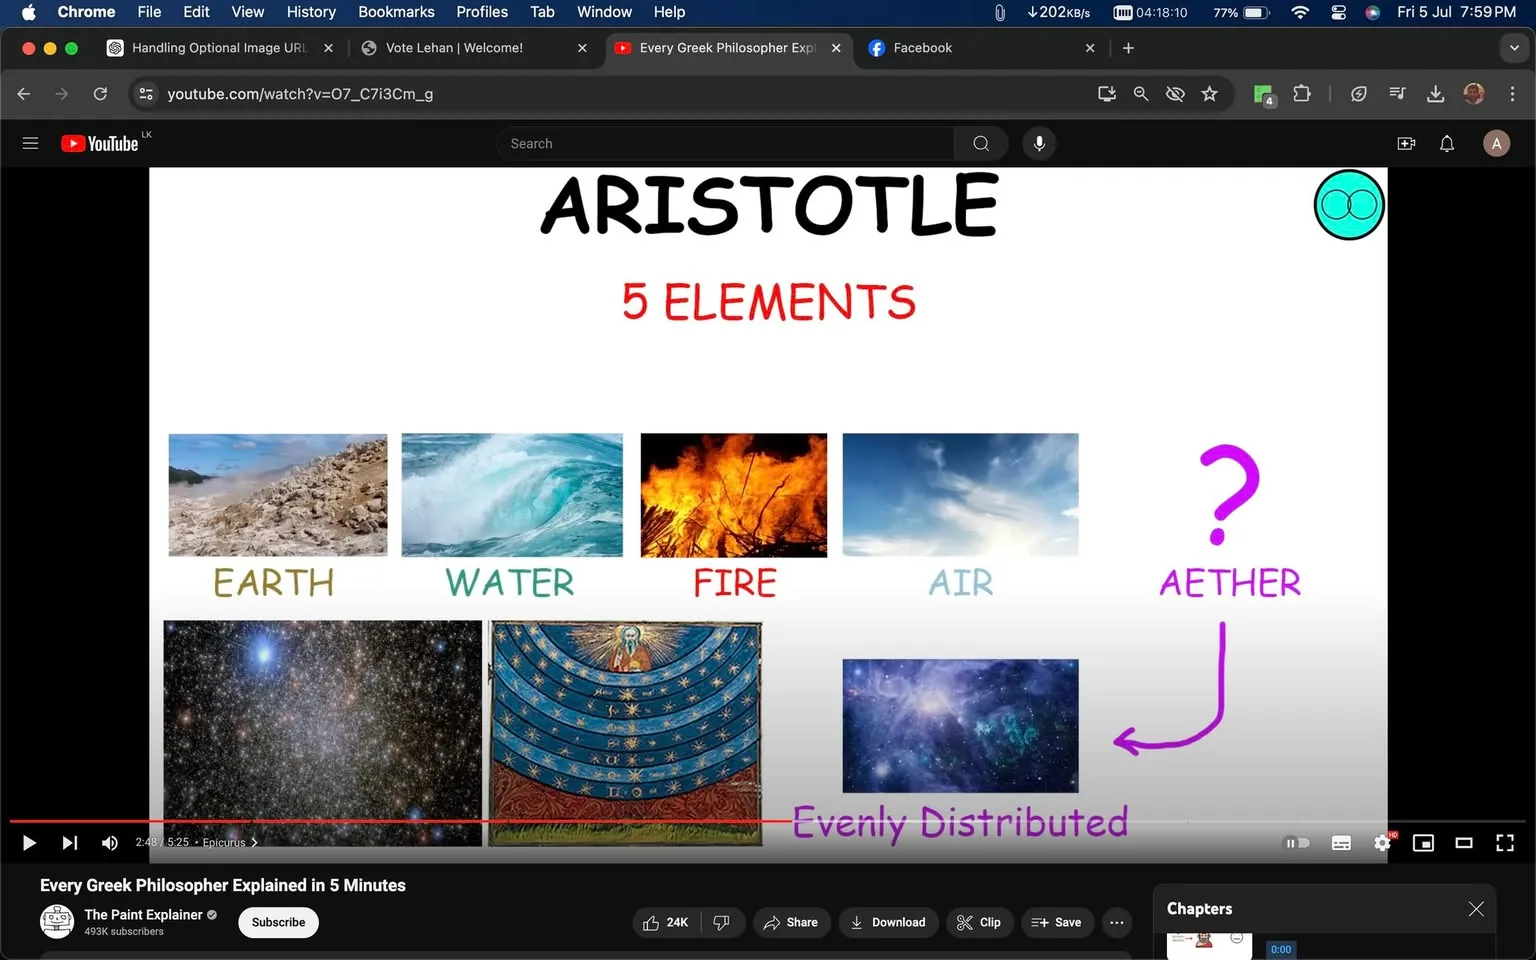Expand the Epicurus chapter chevron
Image resolution: width=1536 pixels, height=960 pixels.
[255, 842]
